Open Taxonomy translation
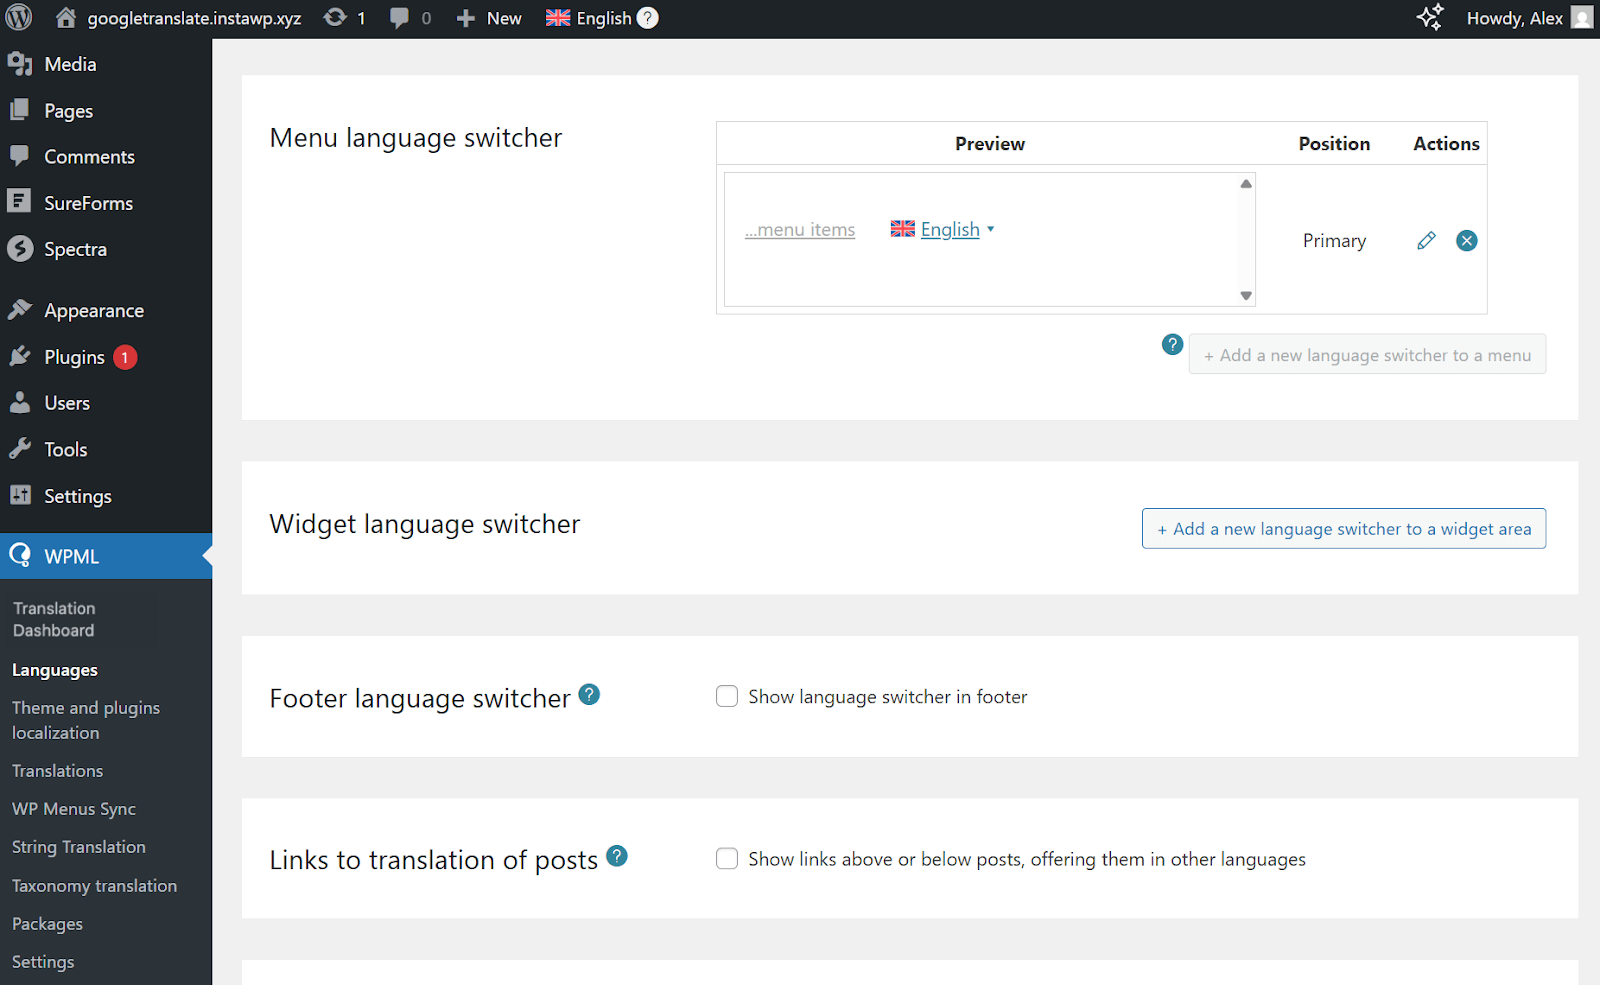1600x985 pixels. 95,886
